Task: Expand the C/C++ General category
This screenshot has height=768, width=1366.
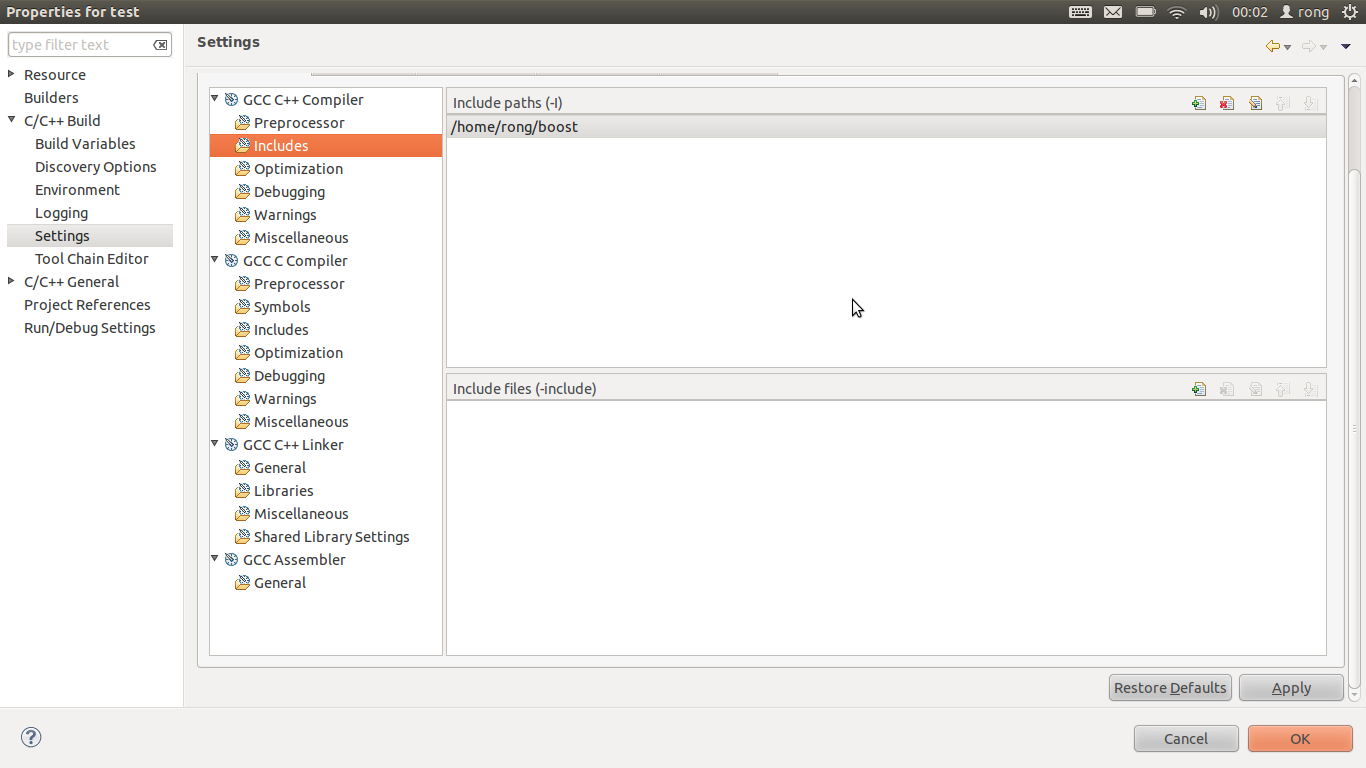Action: 11,281
